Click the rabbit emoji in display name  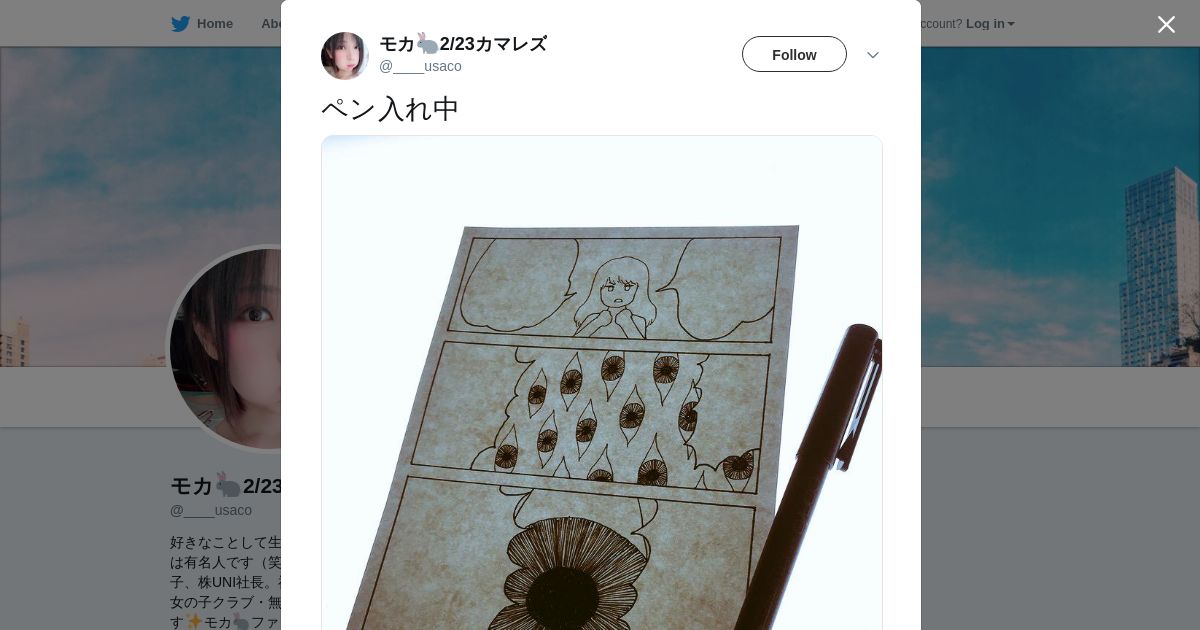click(427, 44)
